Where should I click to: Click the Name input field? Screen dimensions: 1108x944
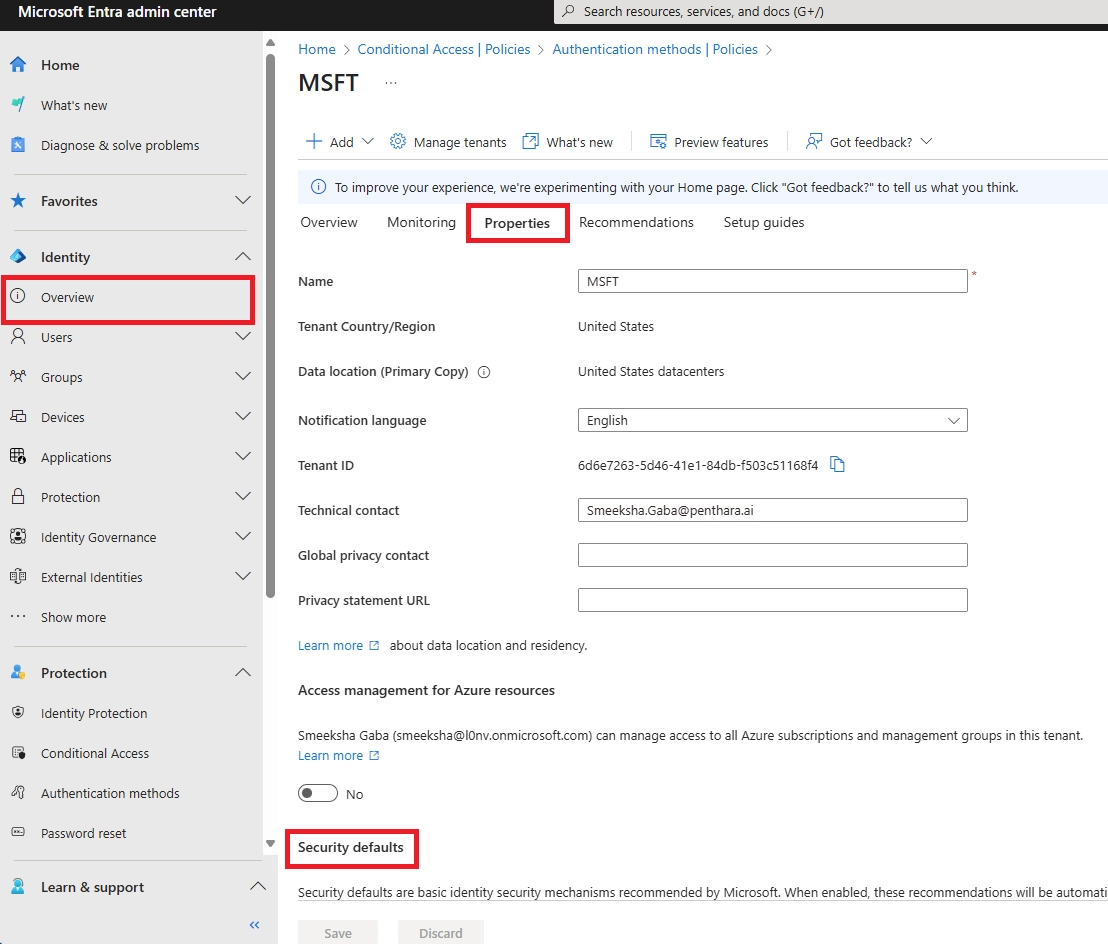tap(772, 281)
